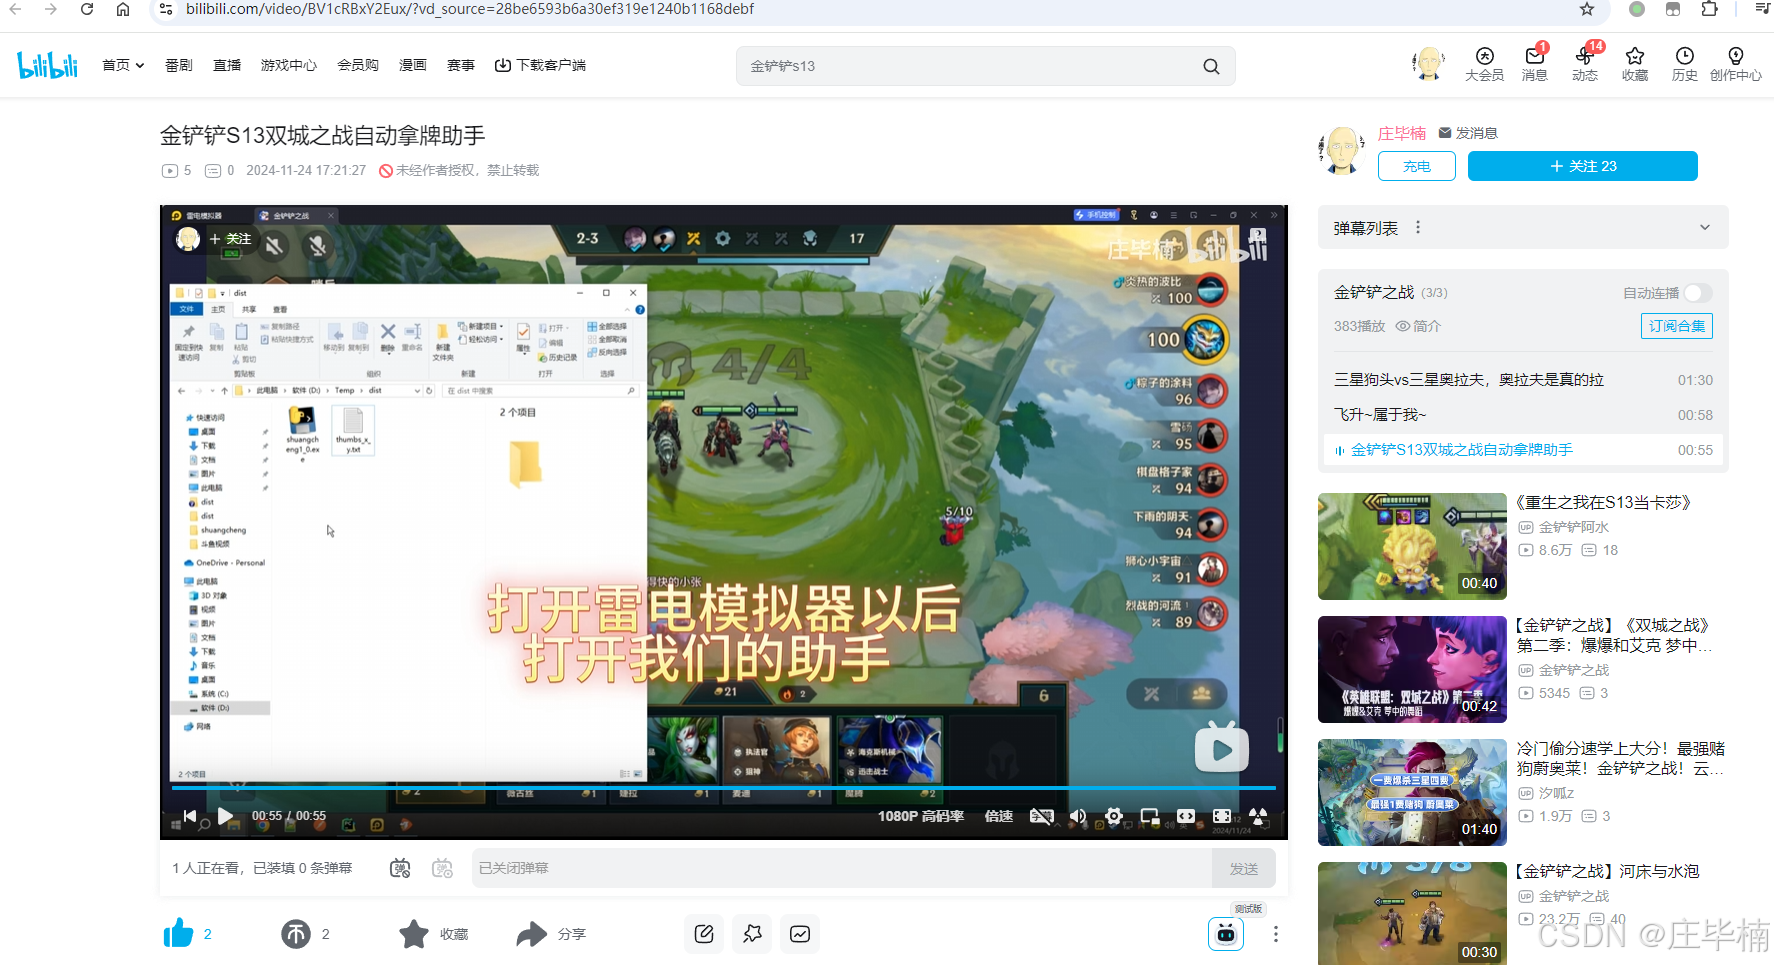The width and height of the screenshot is (1774, 965).
Task: Open AI assistant robot icon
Action: click(x=1226, y=934)
